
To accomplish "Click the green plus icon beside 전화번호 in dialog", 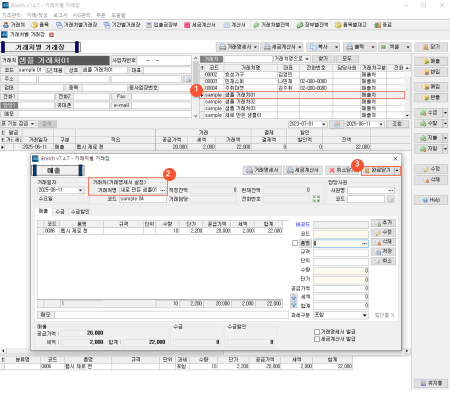I will point(316,199).
